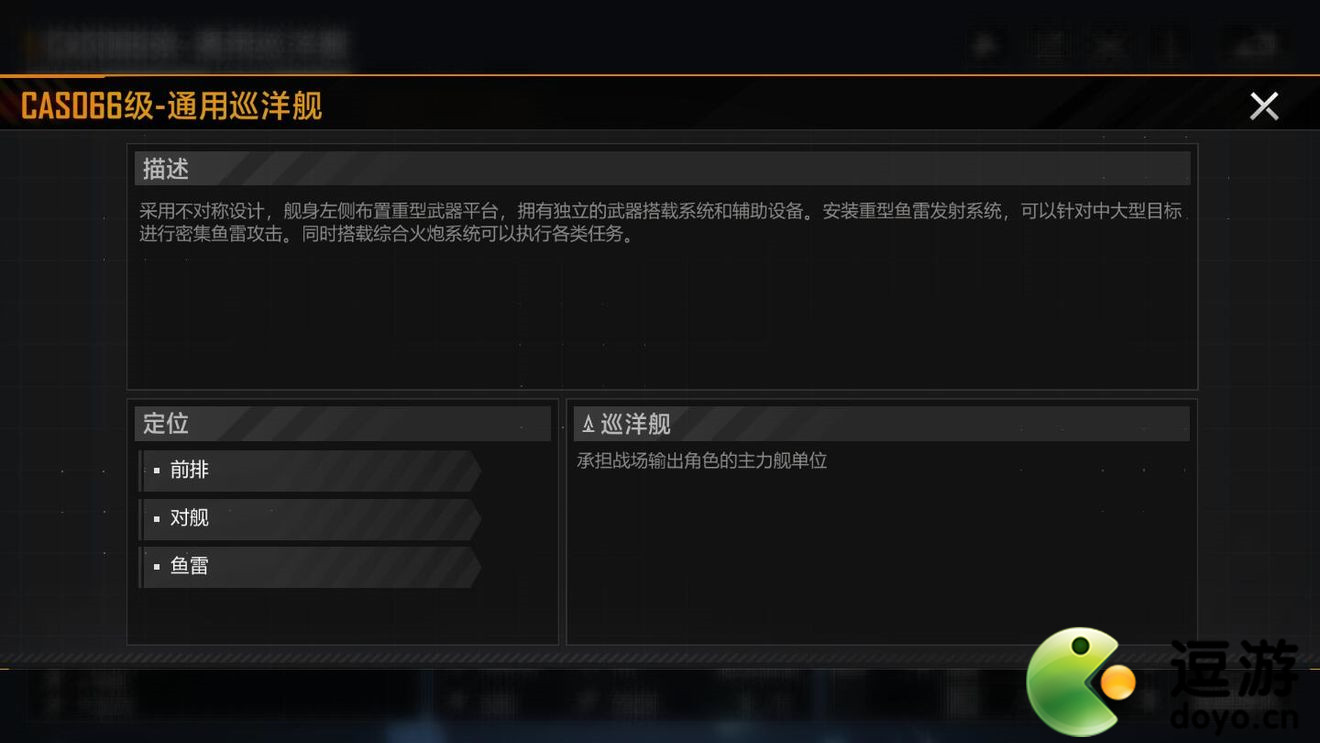
Task: Click the ship description paragraph text
Action: click(x=661, y=222)
